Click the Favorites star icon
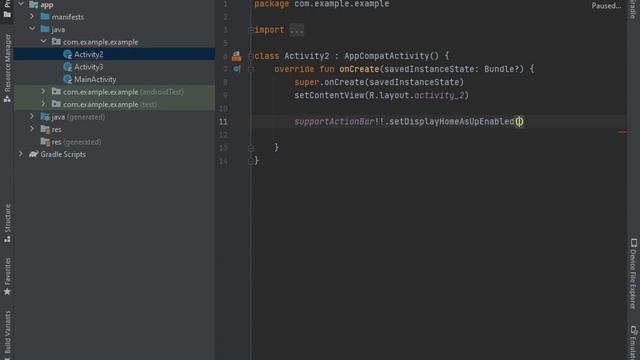640x360 pixels. [7, 291]
